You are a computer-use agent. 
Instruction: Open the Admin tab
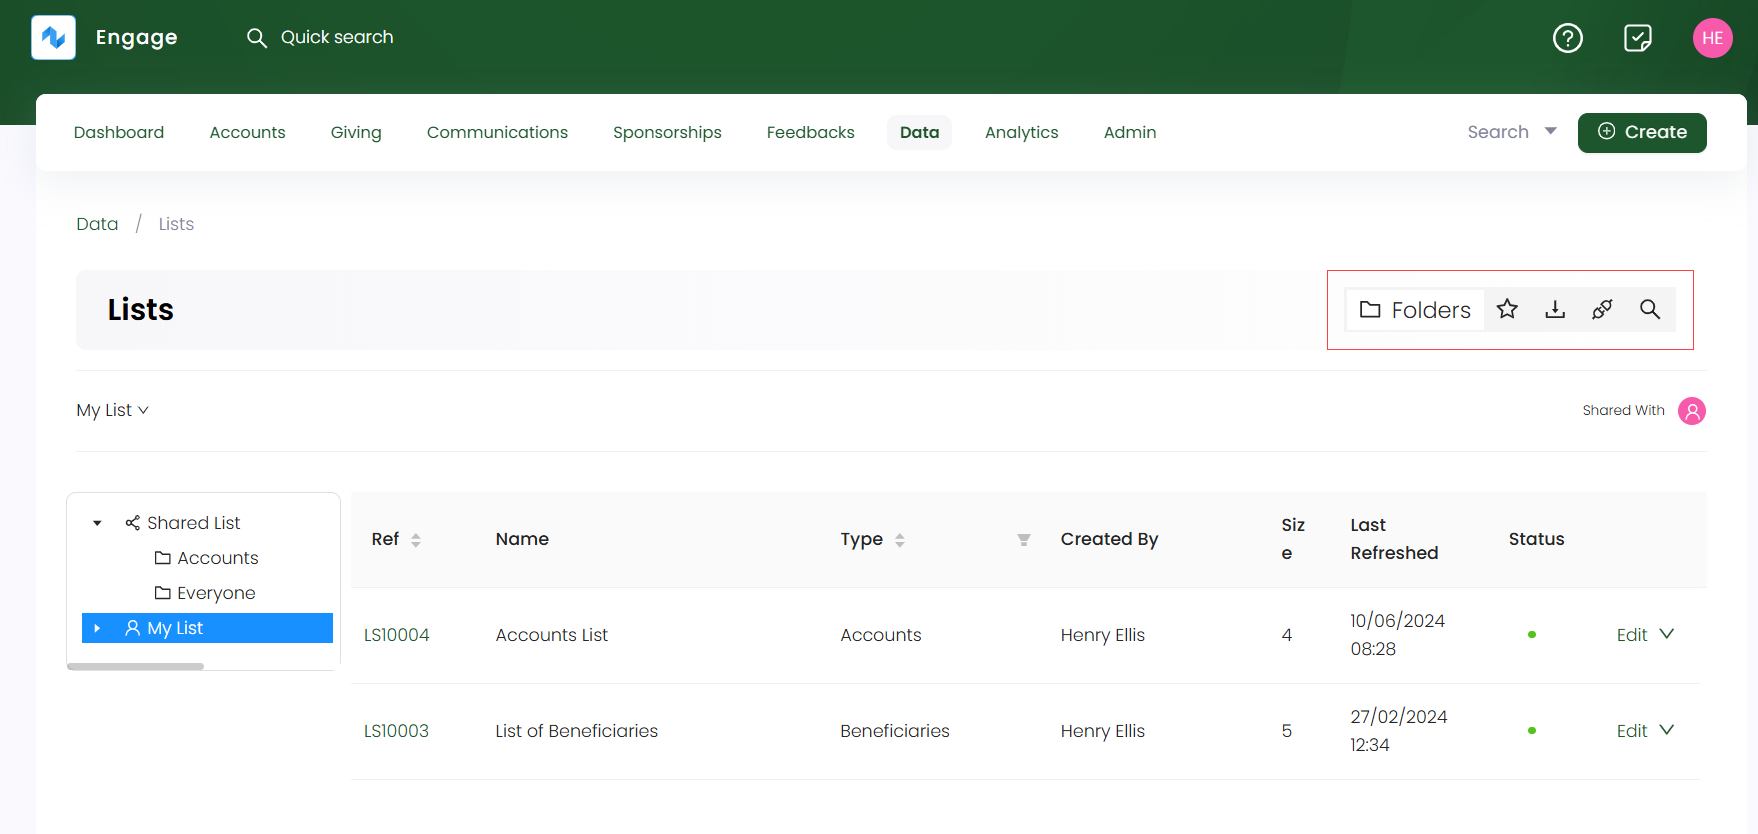(1130, 132)
